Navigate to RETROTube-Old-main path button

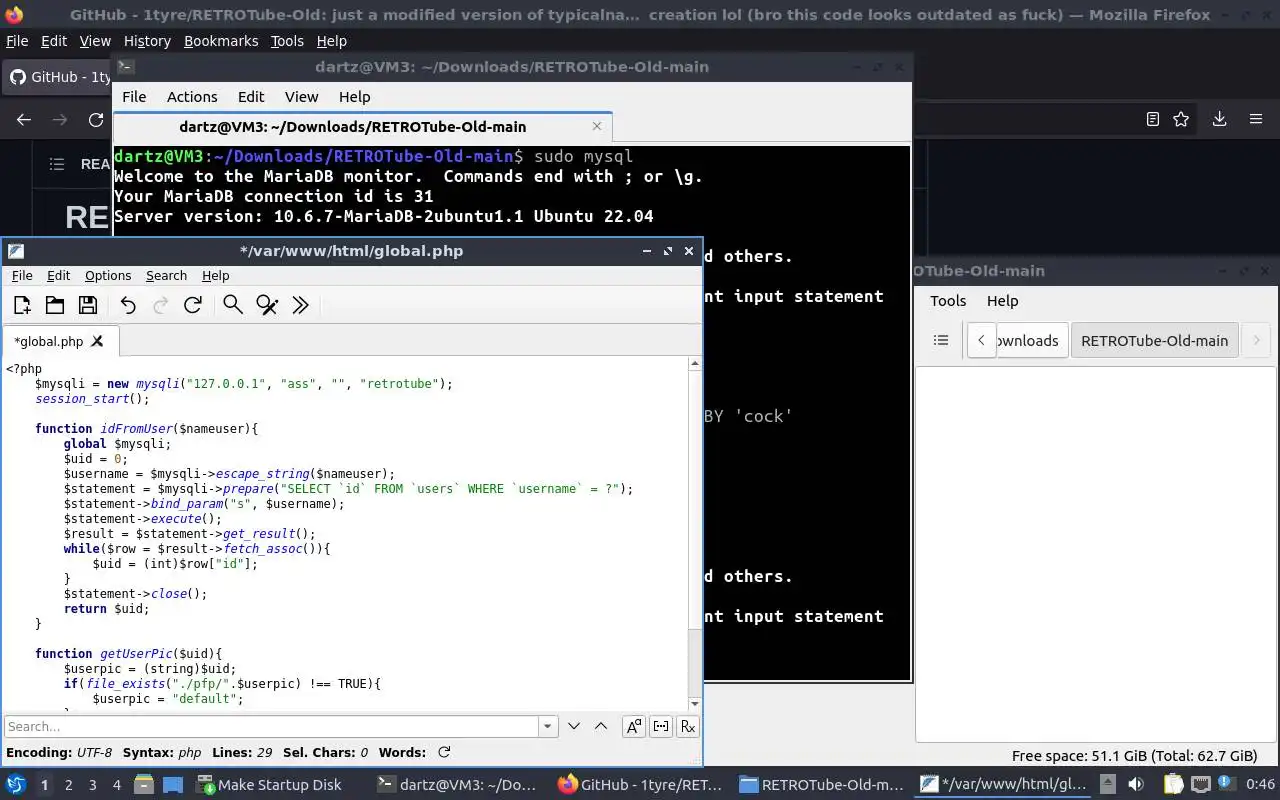(x=1154, y=340)
